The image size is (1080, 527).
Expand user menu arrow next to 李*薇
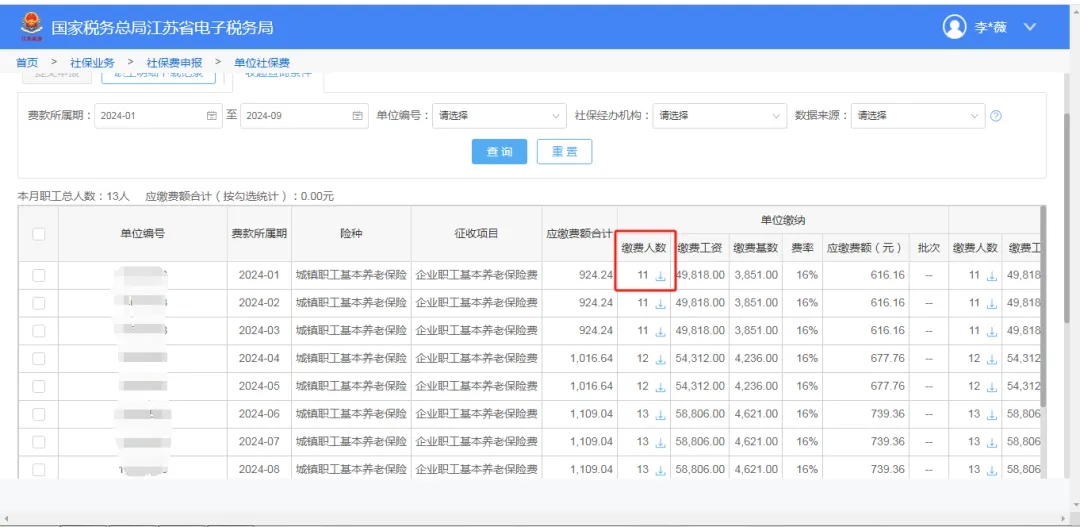1030,27
